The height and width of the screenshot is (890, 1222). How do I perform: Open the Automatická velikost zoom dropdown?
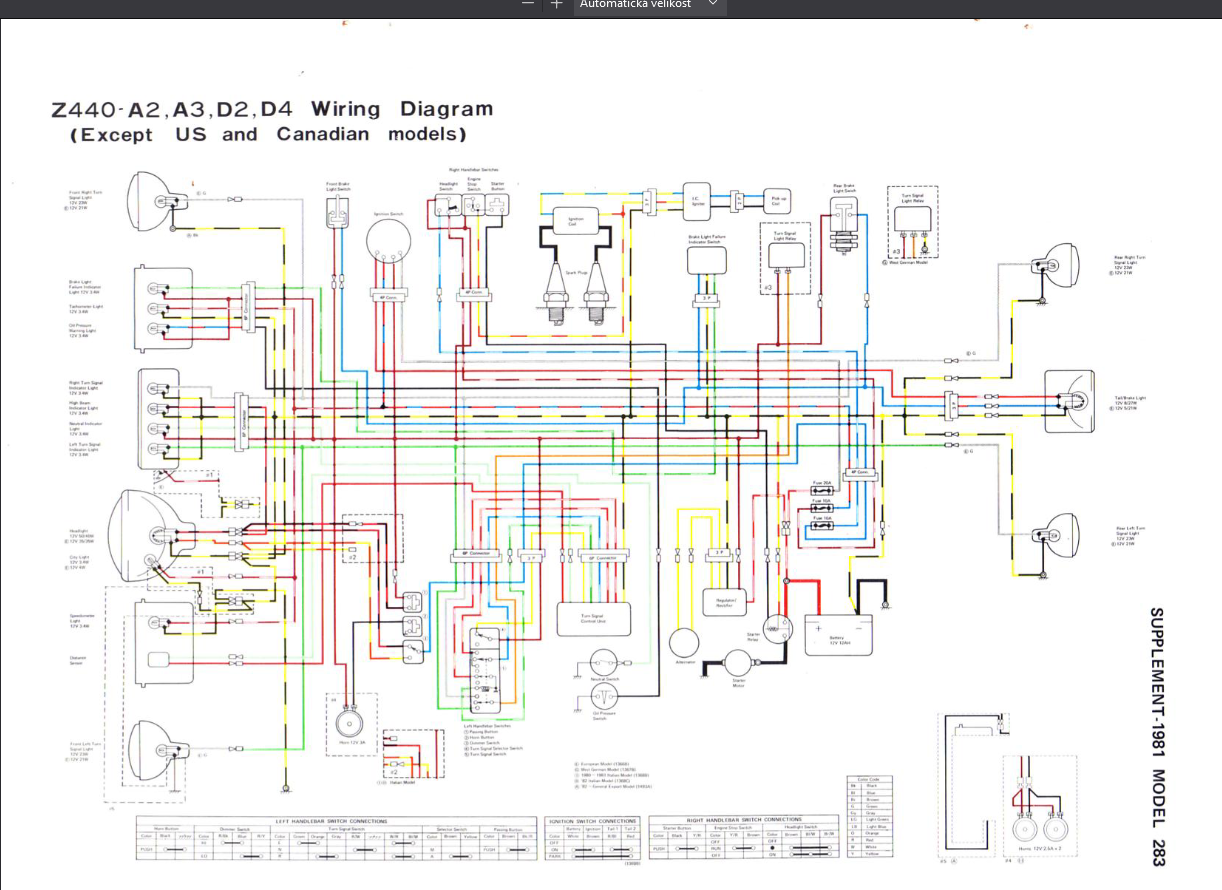click(649, 4)
